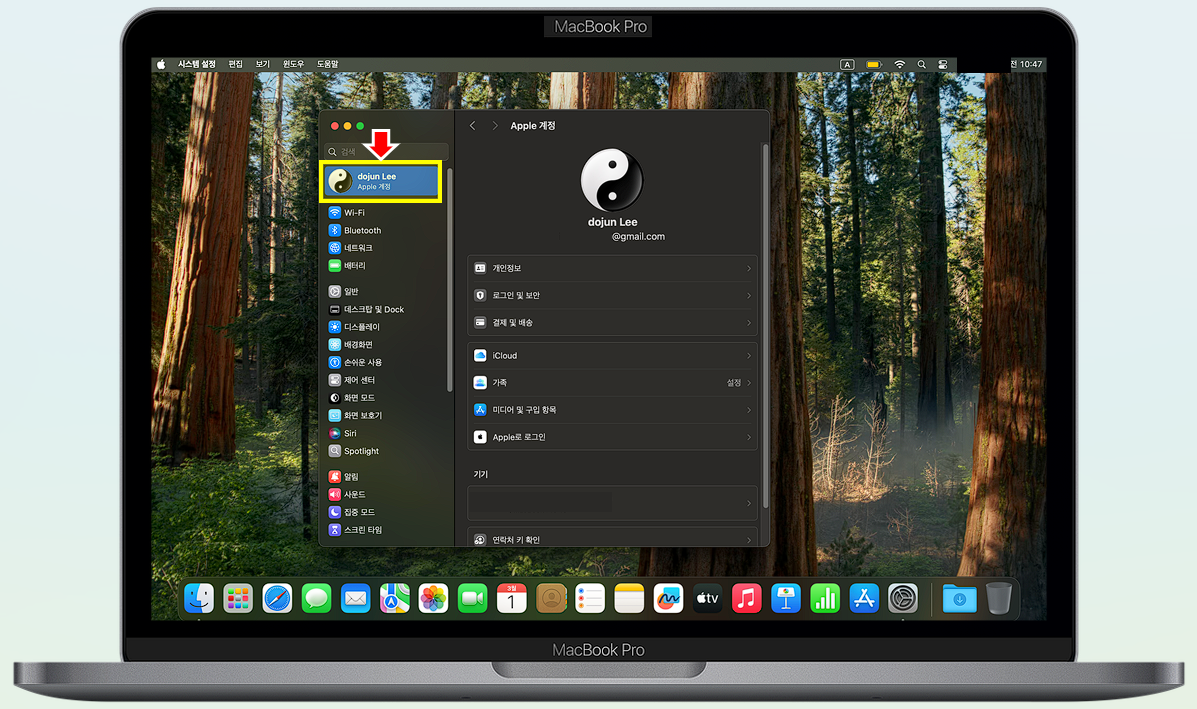Open the 편집 menu

coord(235,64)
